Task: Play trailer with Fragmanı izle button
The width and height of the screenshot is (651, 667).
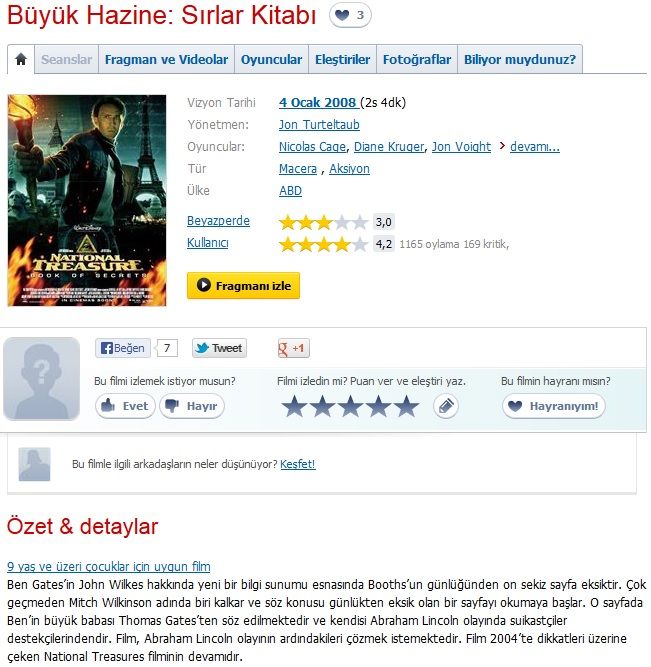Action: coord(243,285)
